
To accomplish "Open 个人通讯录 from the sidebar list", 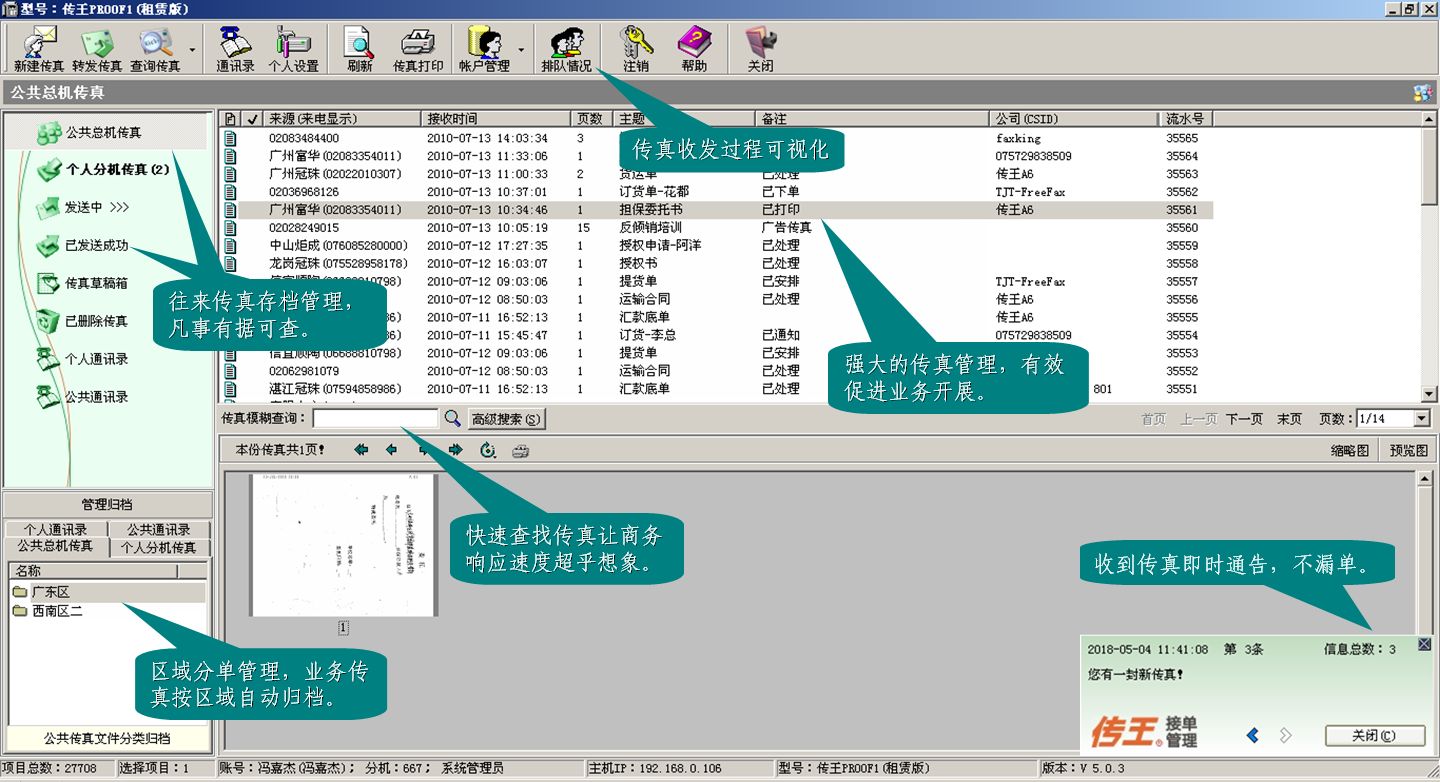I will coord(82,359).
